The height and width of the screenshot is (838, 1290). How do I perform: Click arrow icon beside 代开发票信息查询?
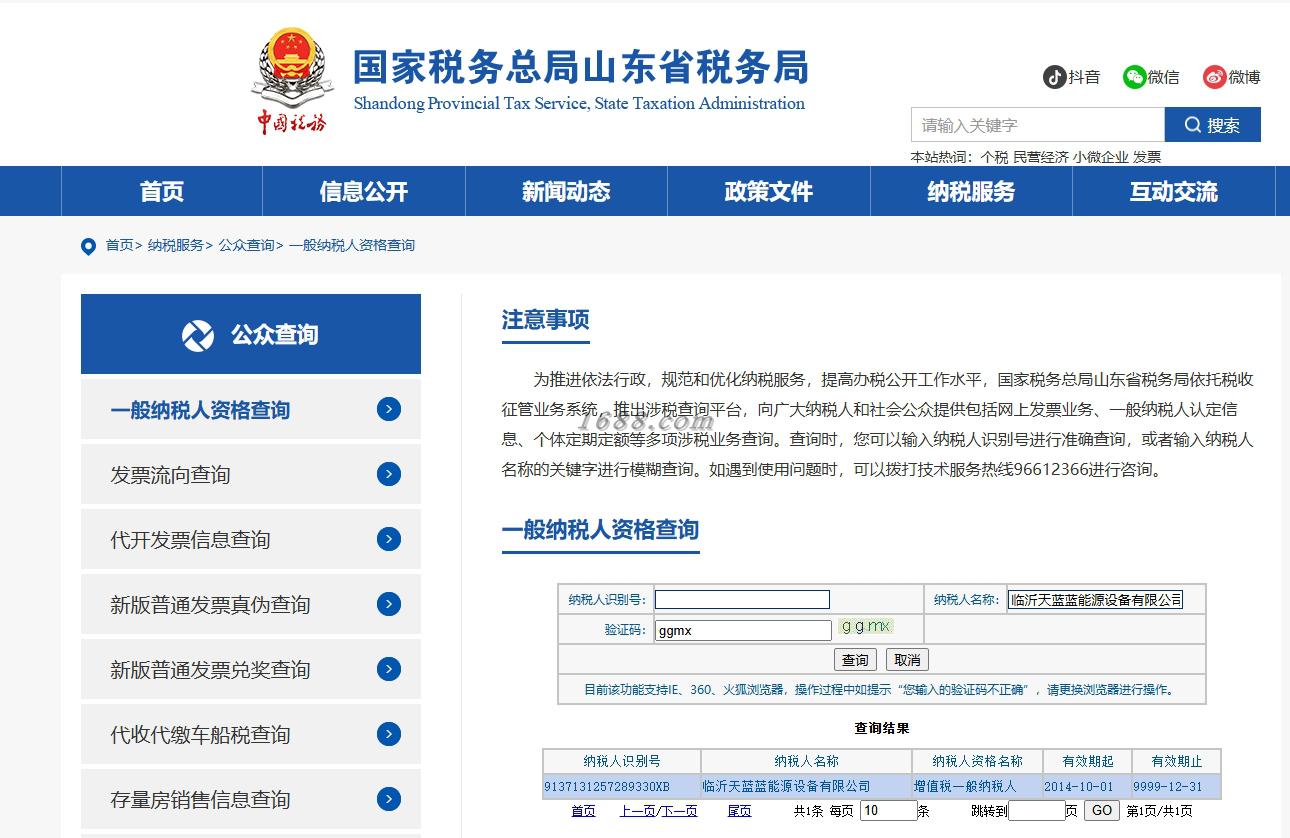click(389, 539)
